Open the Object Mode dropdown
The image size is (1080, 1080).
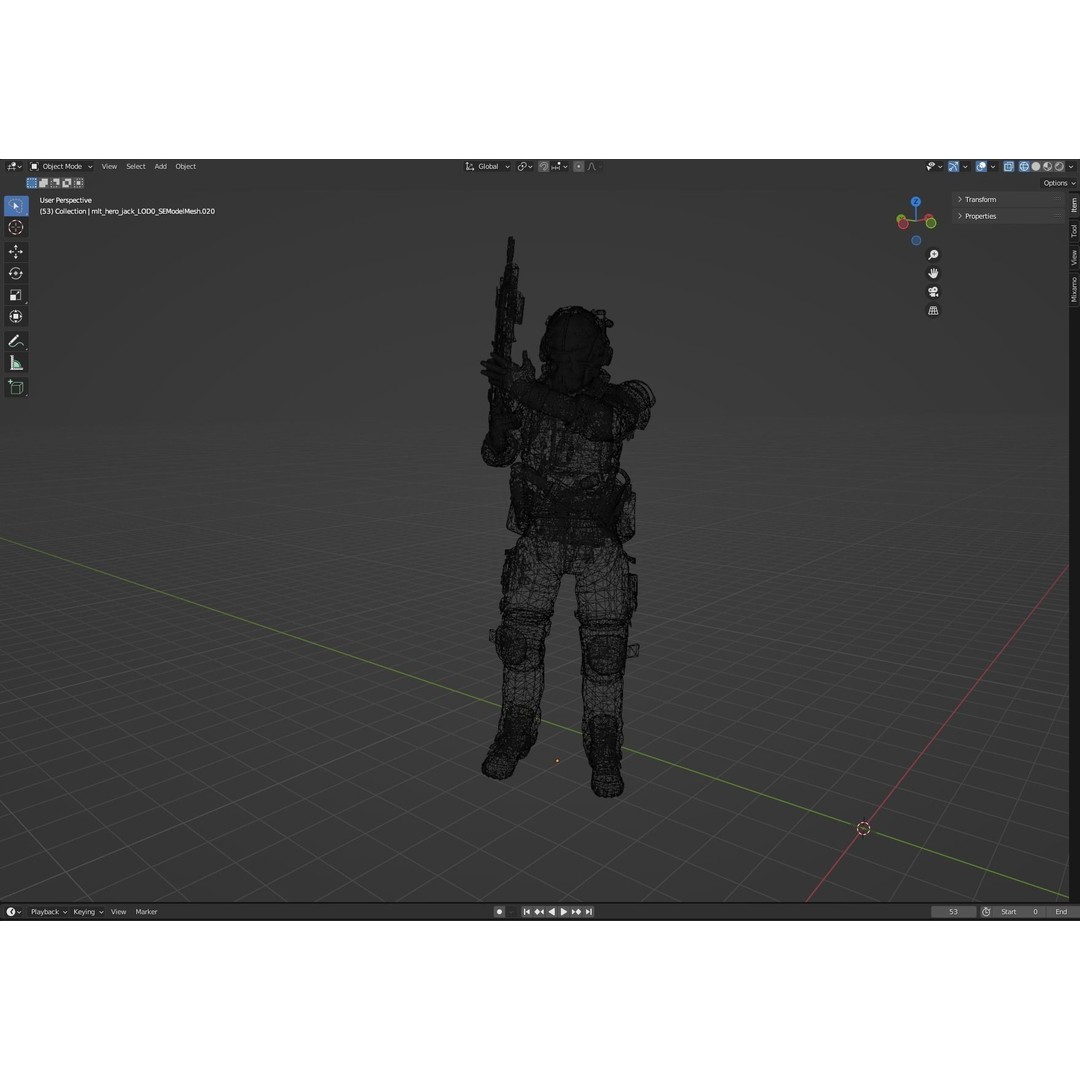61,167
